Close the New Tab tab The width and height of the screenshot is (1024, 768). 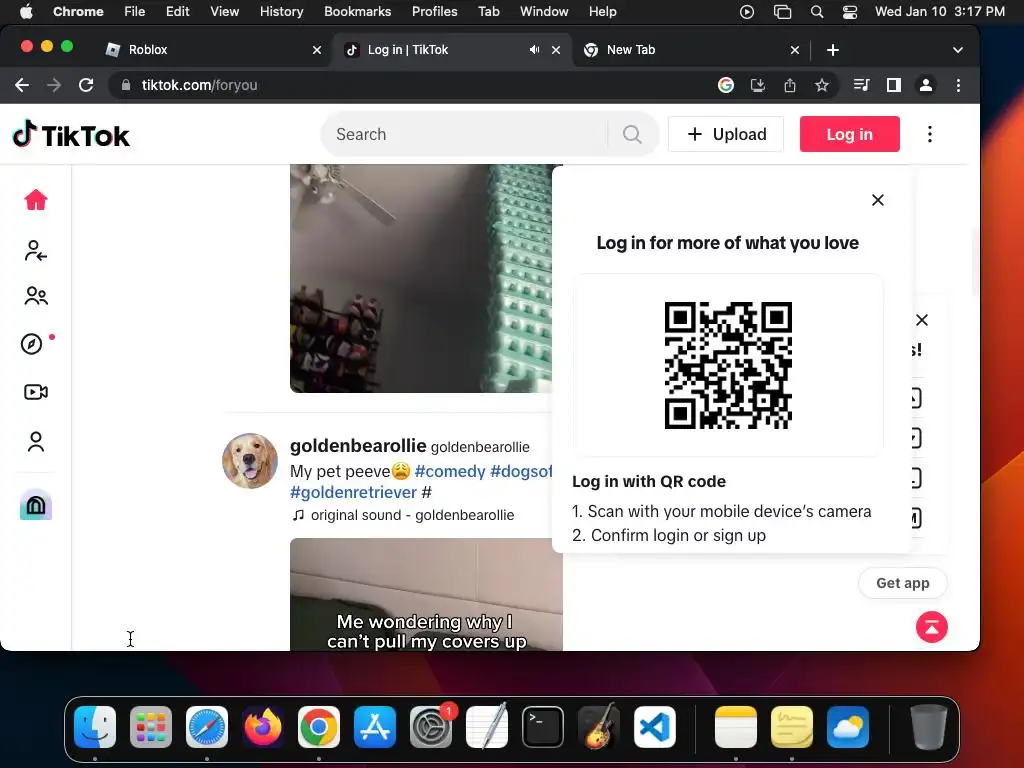click(795, 50)
